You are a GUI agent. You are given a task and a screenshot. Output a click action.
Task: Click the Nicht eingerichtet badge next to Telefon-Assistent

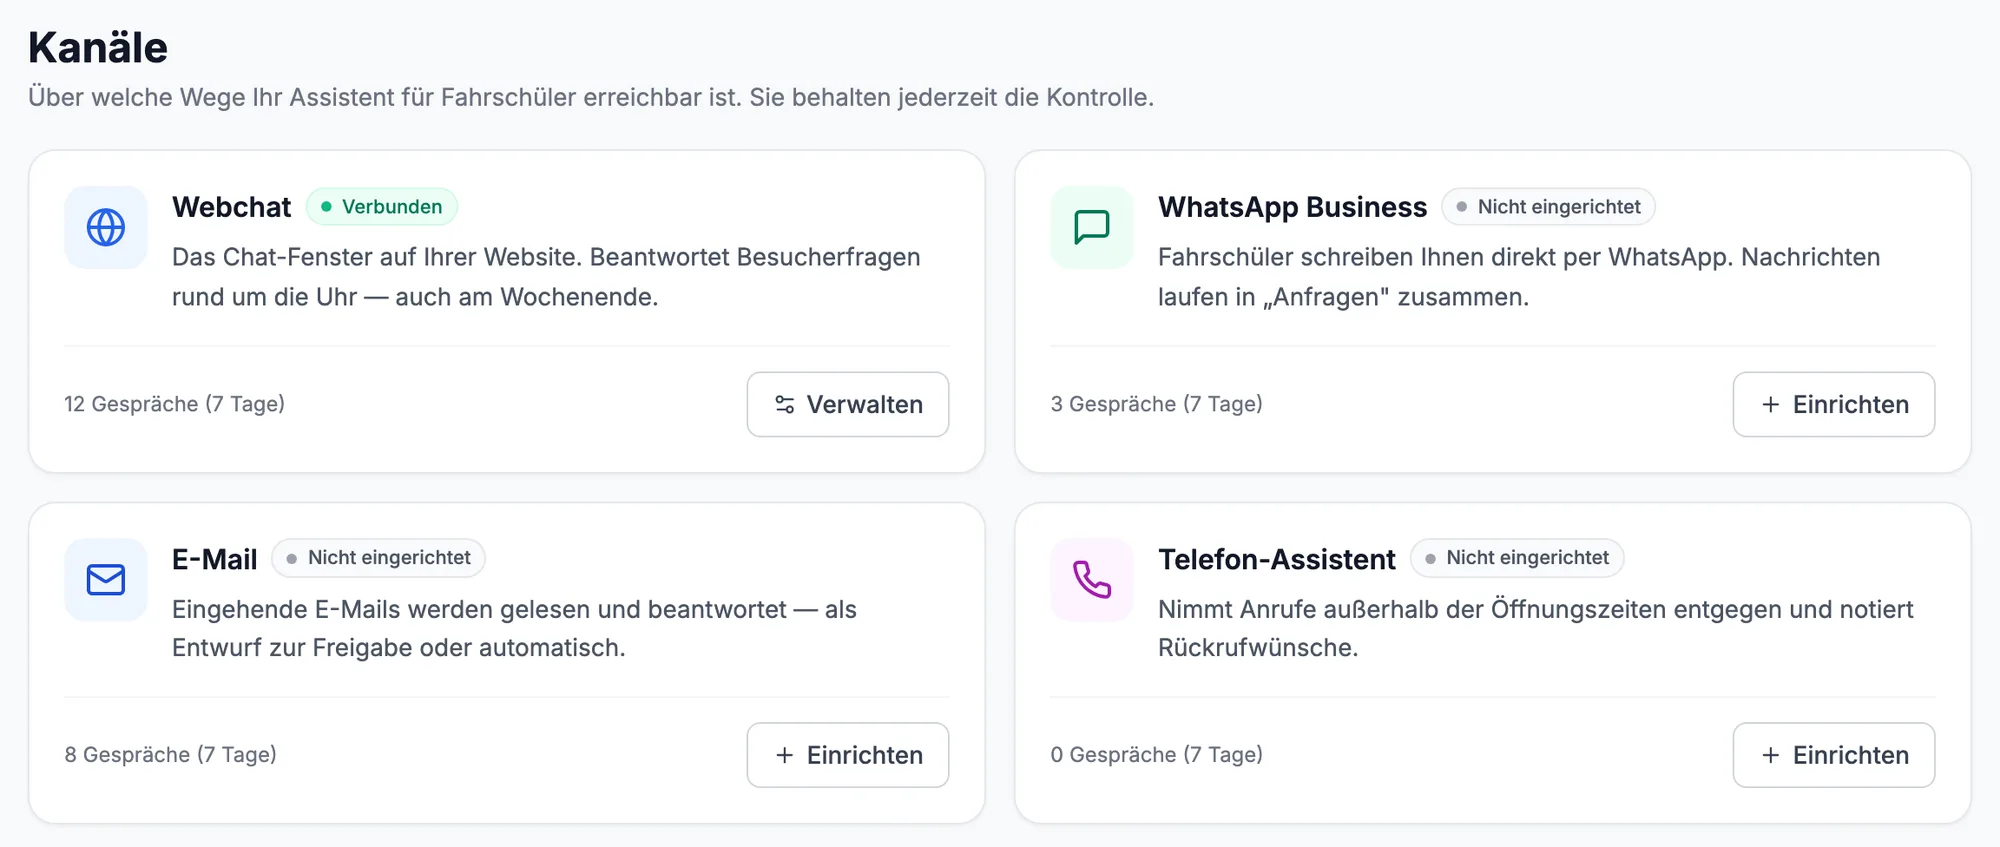pos(1517,558)
